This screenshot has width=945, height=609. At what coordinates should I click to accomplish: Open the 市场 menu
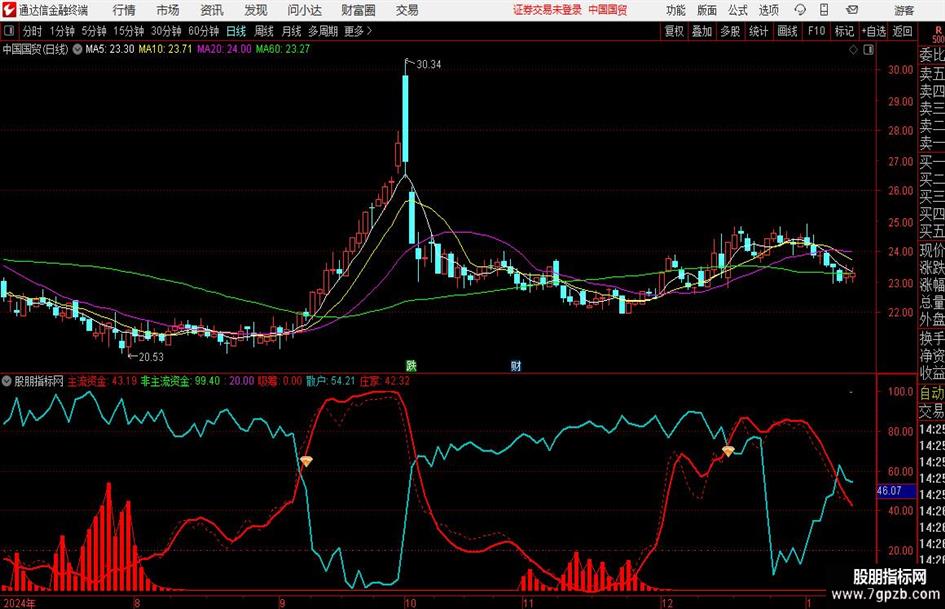pyautogui.click(x=168, y=10)
